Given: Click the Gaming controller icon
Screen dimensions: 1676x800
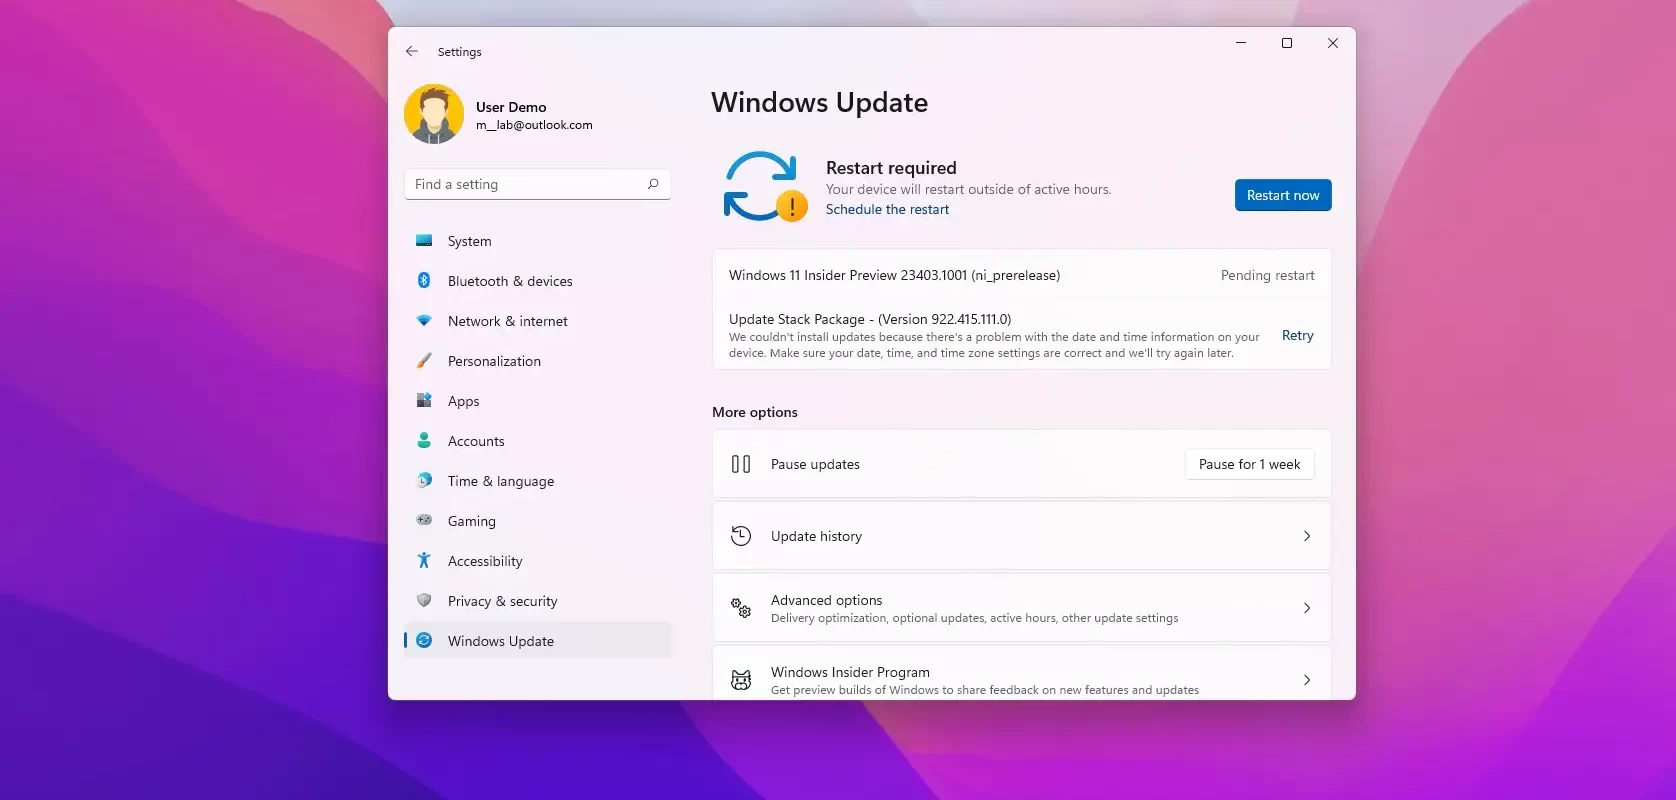Looking at the screenshot, I should 424,520.
